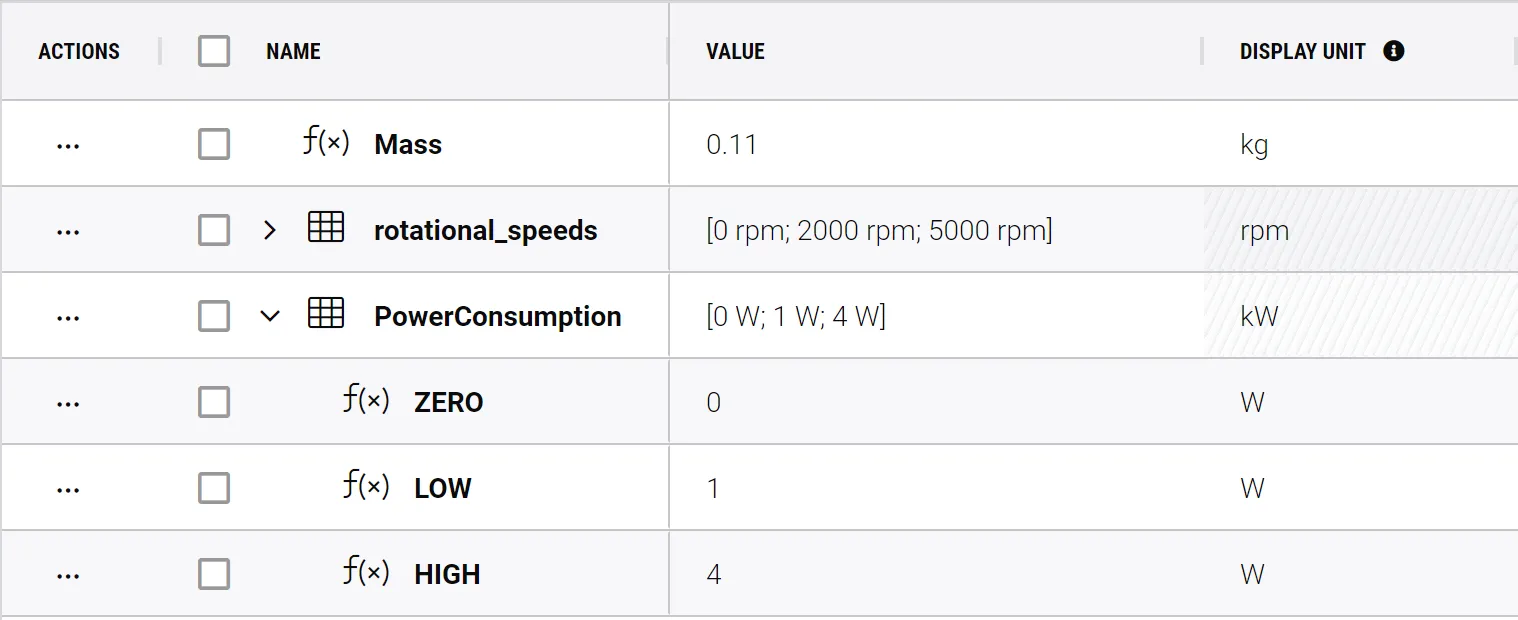Click the function icon next to HIGH

tap(366, 573)
